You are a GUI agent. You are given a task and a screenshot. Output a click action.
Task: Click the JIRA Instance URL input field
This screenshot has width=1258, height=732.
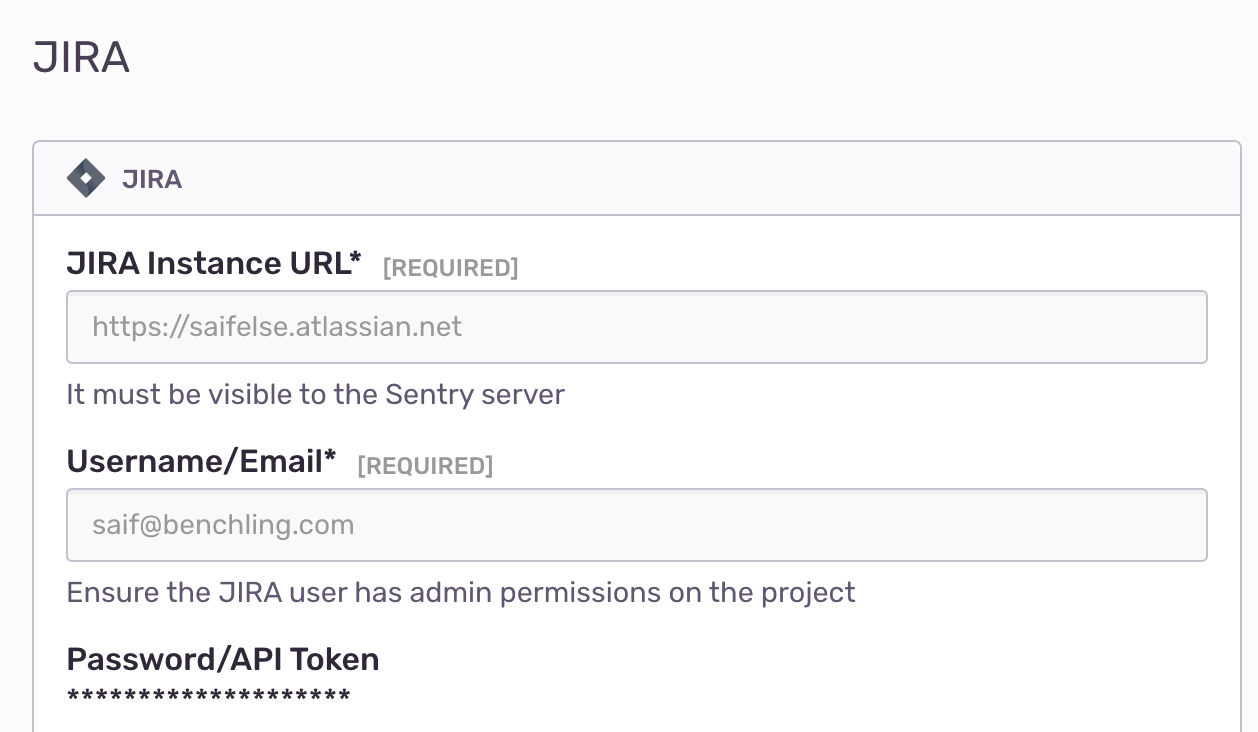point(637,327)
